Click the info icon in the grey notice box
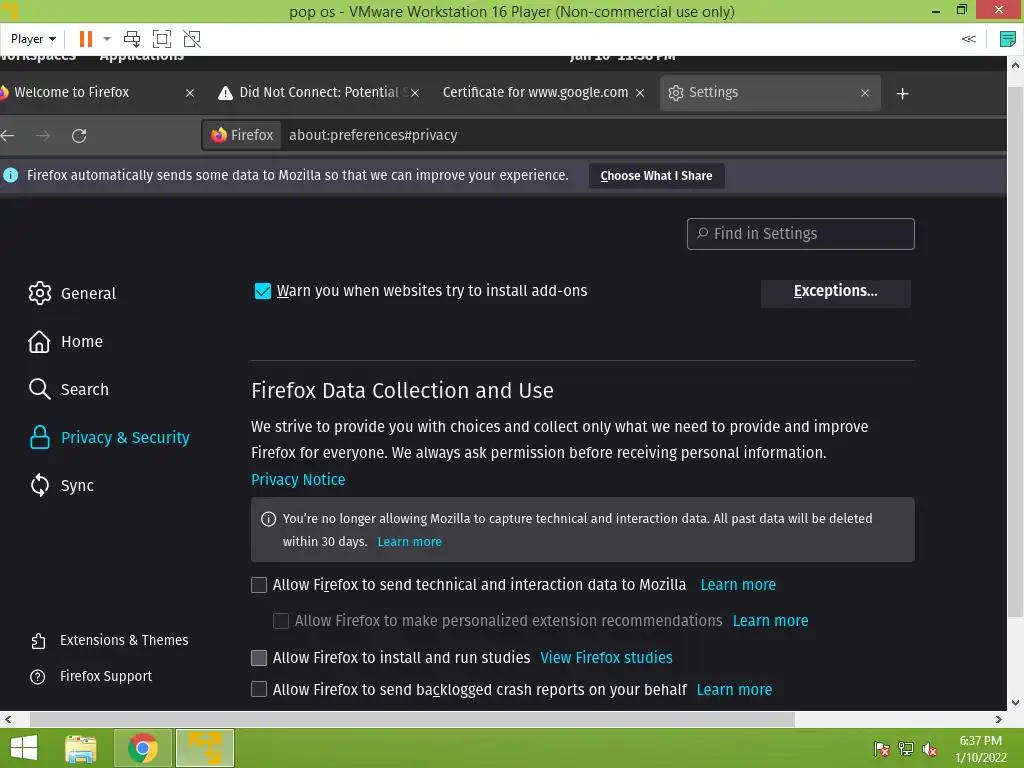 268,519
